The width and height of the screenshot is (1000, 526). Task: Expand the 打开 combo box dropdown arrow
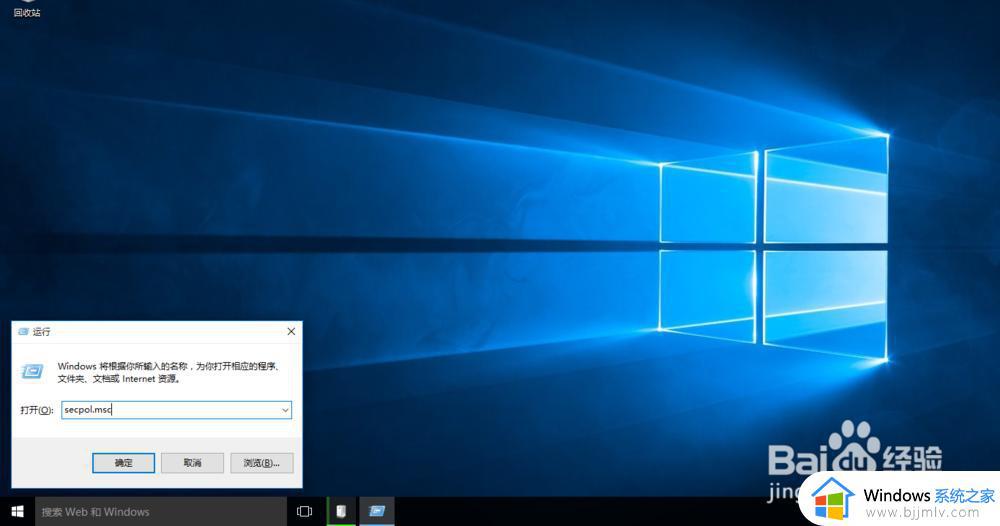point(285,410)
